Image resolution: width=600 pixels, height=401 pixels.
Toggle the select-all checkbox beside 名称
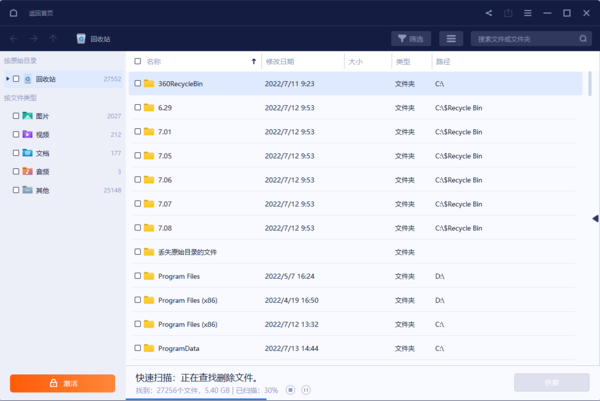(x=138, y=61)
